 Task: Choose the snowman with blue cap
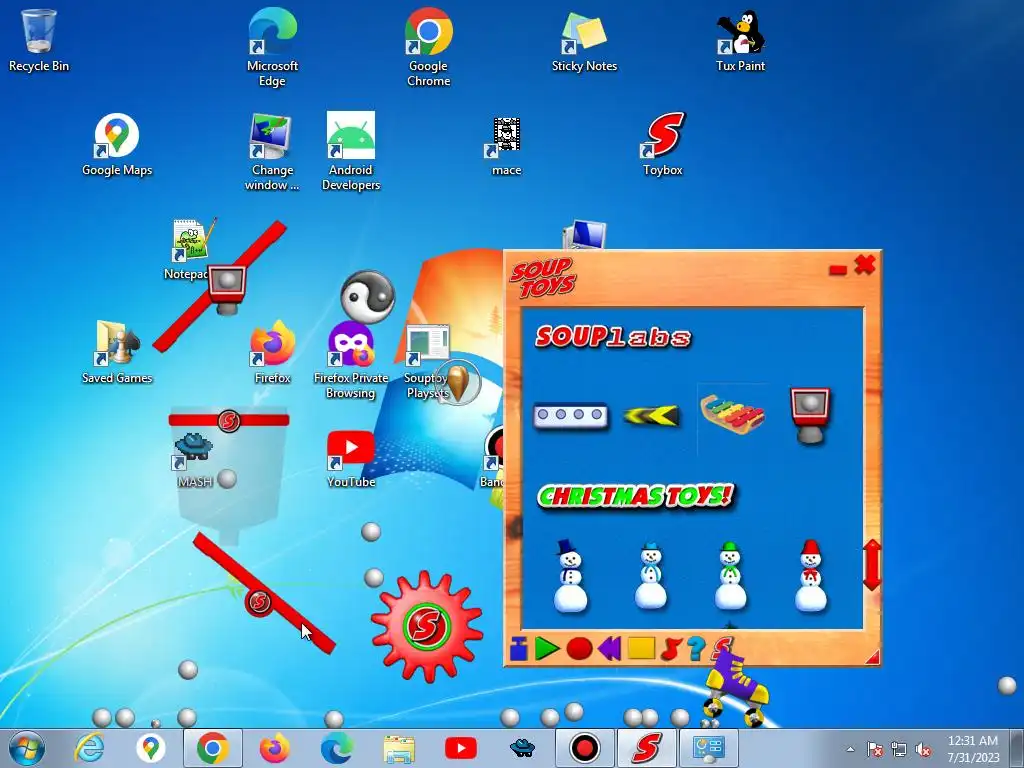click(x=650, y=575)
